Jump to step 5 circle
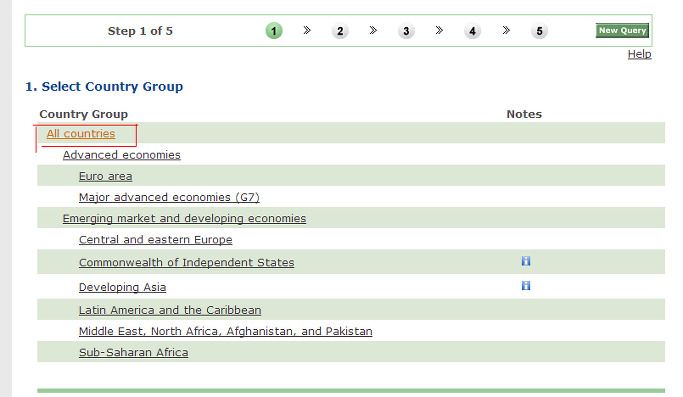Viewport: 683px width, 397px height. click(539, 31)
